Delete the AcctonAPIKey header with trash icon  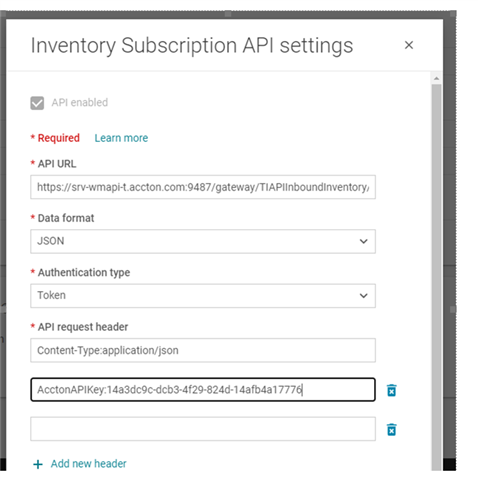click(391, 390)
